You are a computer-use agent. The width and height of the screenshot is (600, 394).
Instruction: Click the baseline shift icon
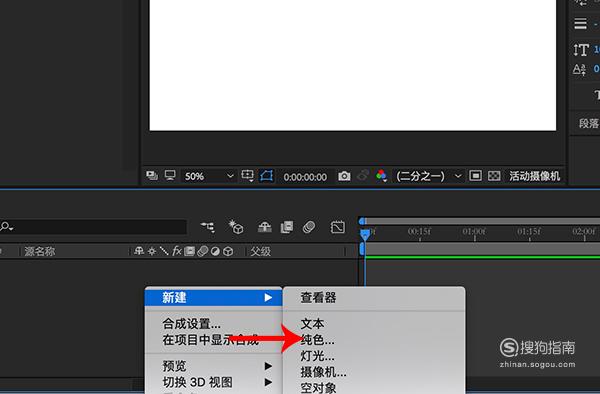click(x=579, y=69)
